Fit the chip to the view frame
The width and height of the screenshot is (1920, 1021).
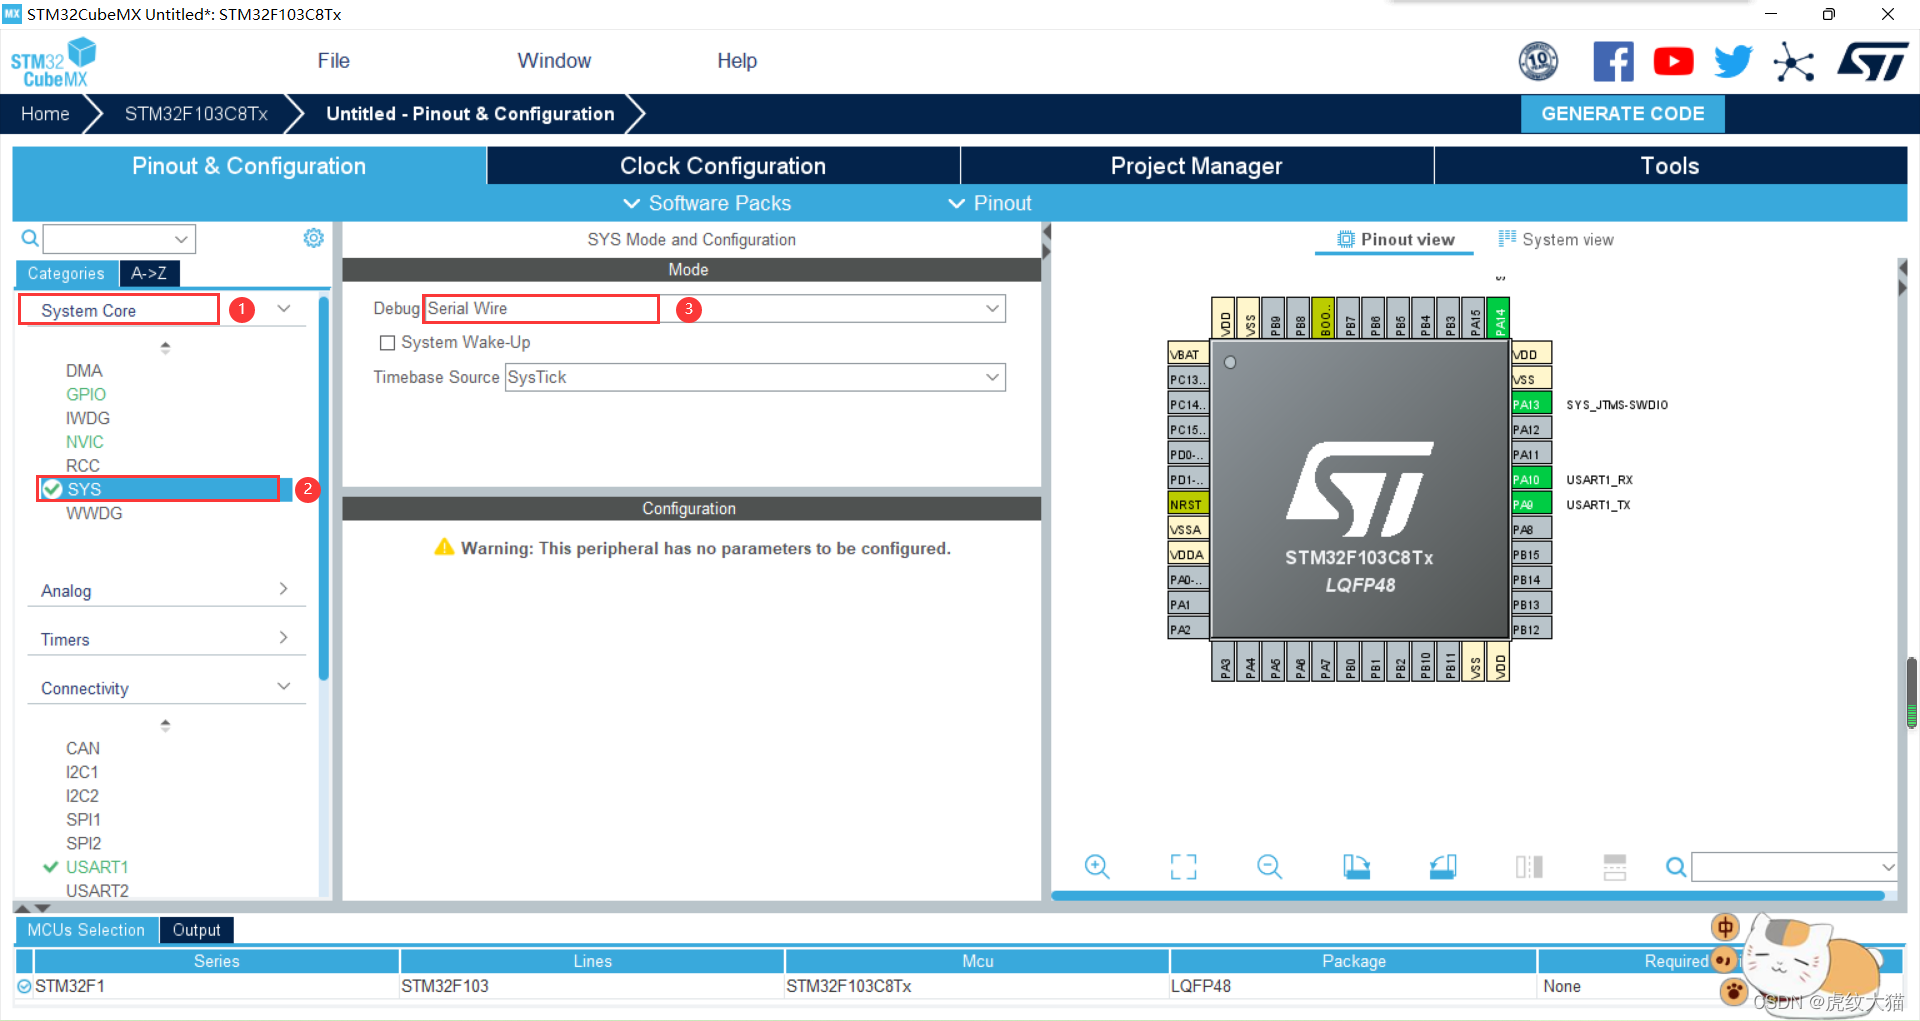(x=1183, y=866)
